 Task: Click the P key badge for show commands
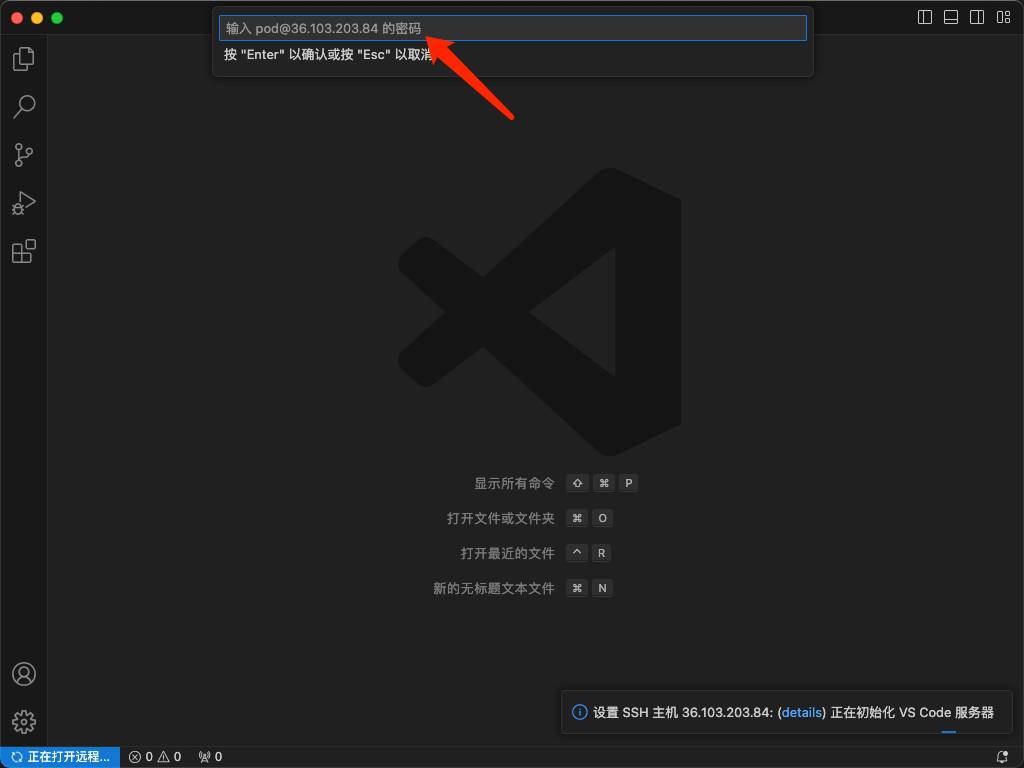[628, 483]
